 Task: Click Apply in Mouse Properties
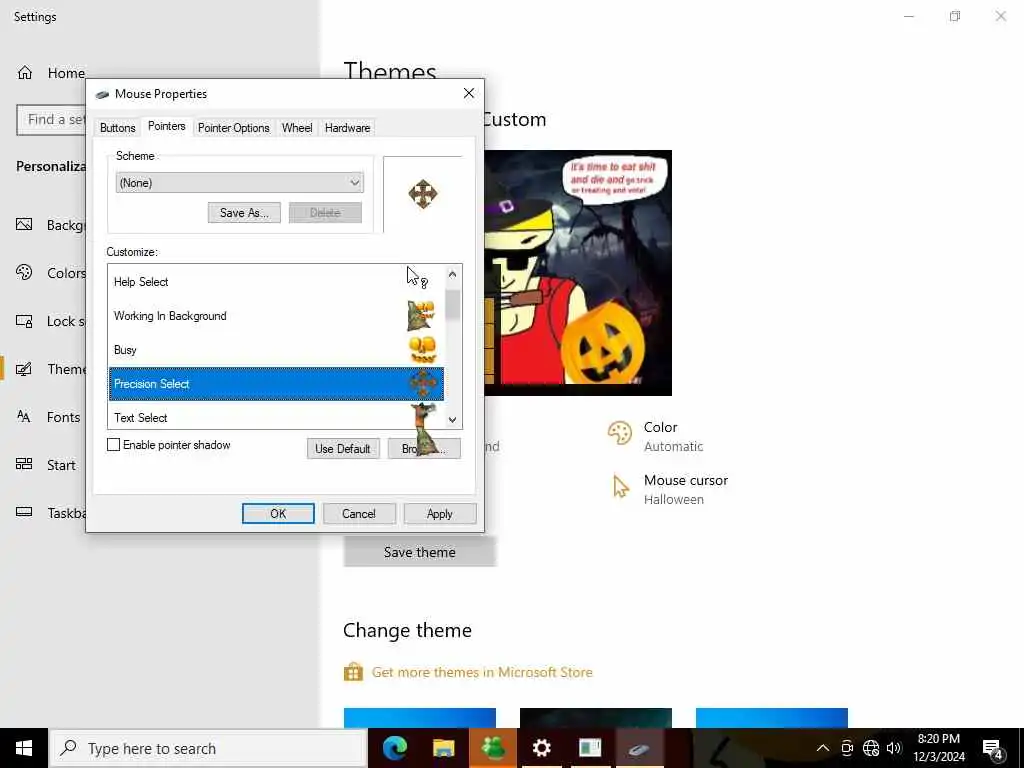point(440,514)
